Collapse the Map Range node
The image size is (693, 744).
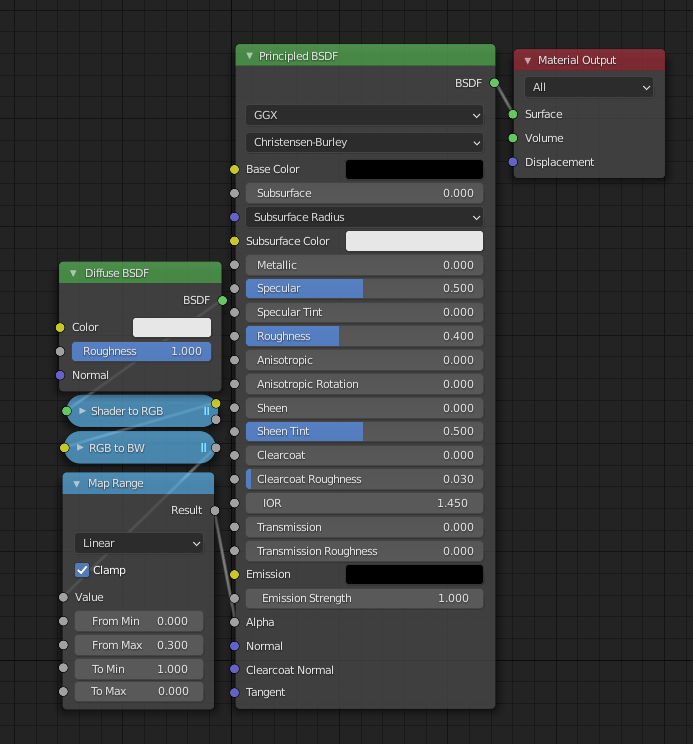(76, 484)
